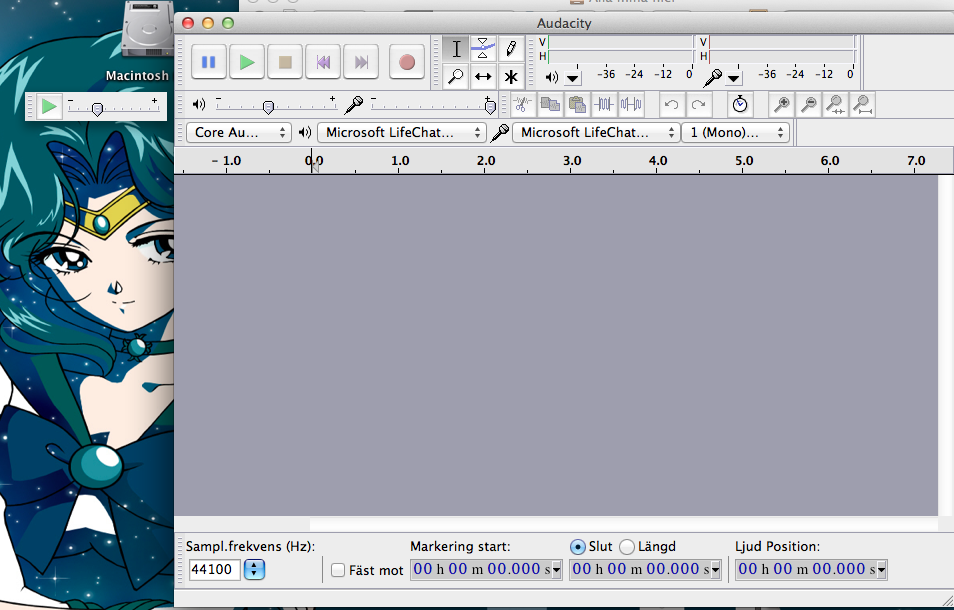Skip to the start of the project

click(323, 61)
